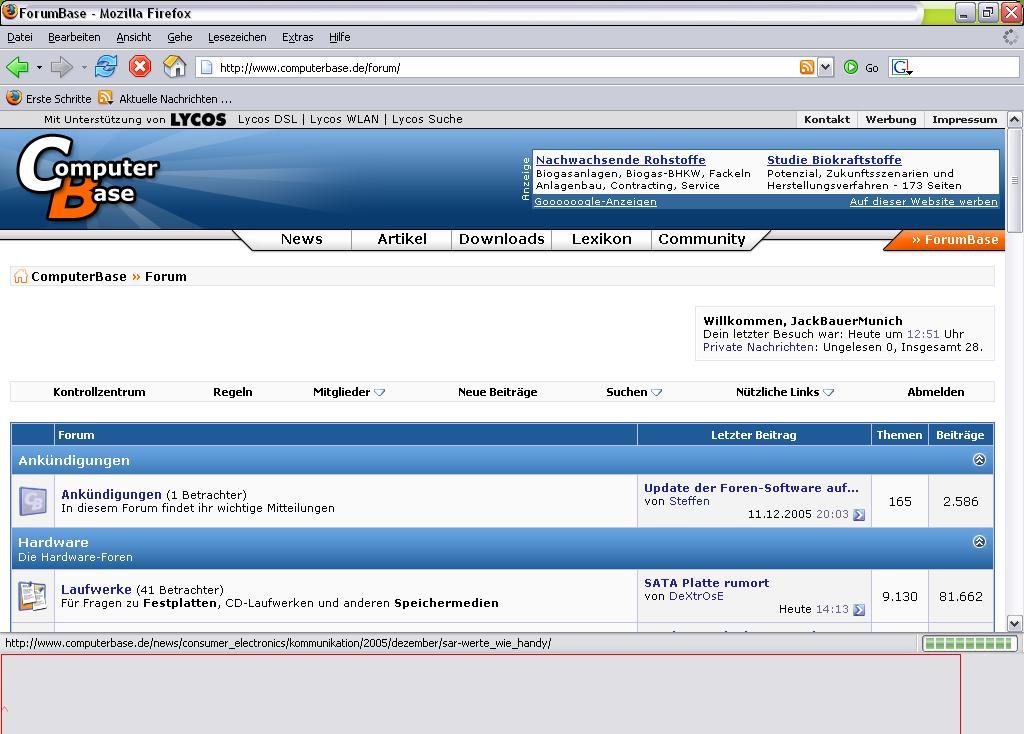Click the vertical scrollbar down arrow
Image resolution: width=1024 pixels, height=734 pixels.
coord(1014,623)
